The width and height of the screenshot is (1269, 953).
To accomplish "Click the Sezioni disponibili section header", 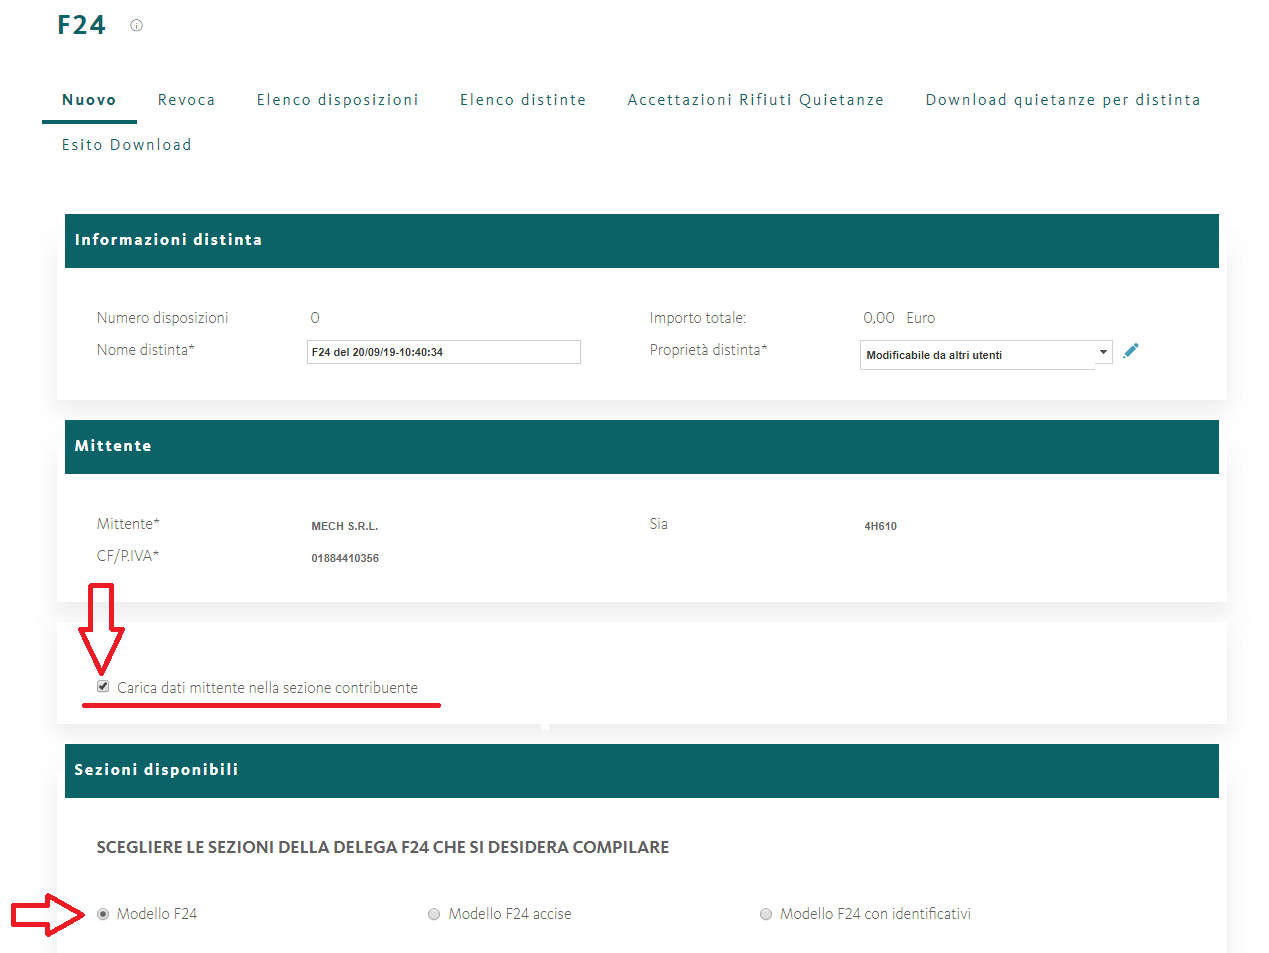I will pyautogui.click(x=156, y=770).
